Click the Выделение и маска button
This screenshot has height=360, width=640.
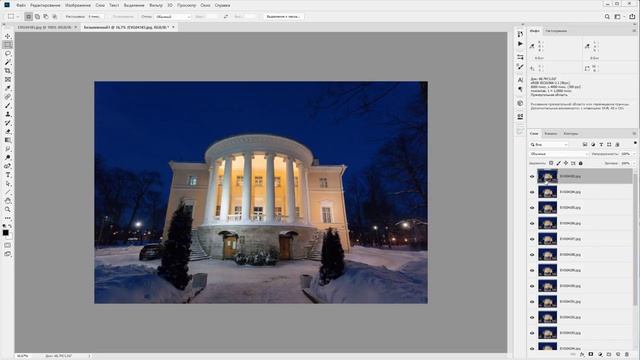click(283, 17)
